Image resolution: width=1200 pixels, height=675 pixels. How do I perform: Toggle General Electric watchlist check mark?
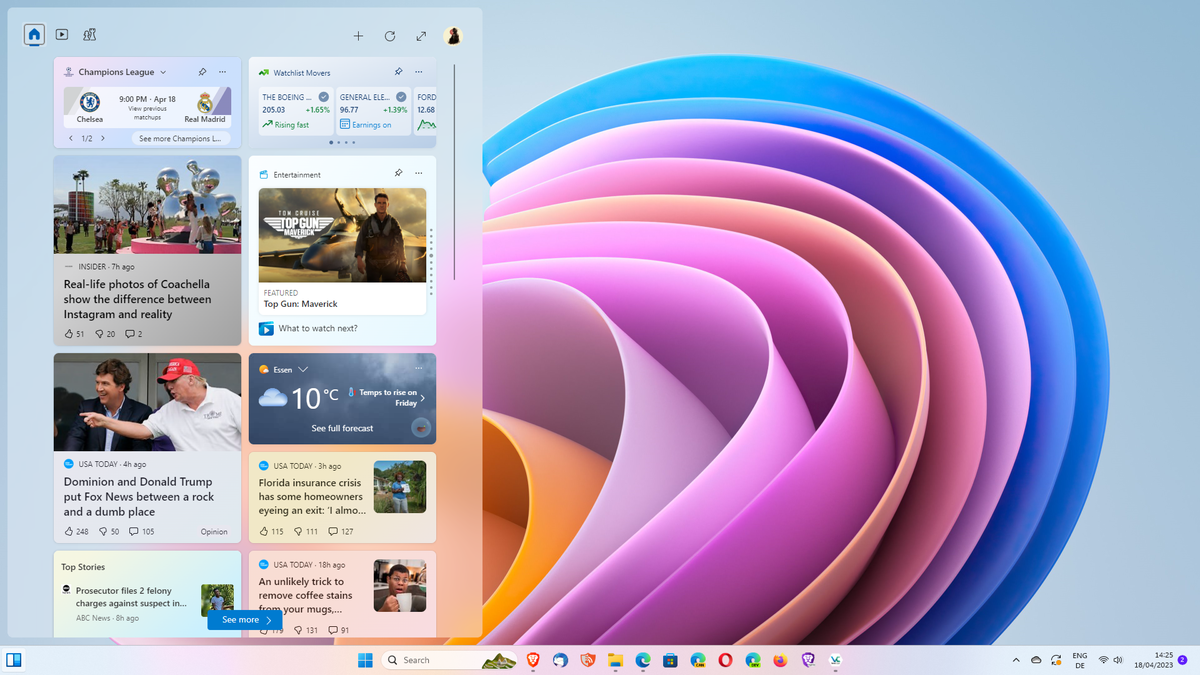pyautogui.click(x=401, y=97)
